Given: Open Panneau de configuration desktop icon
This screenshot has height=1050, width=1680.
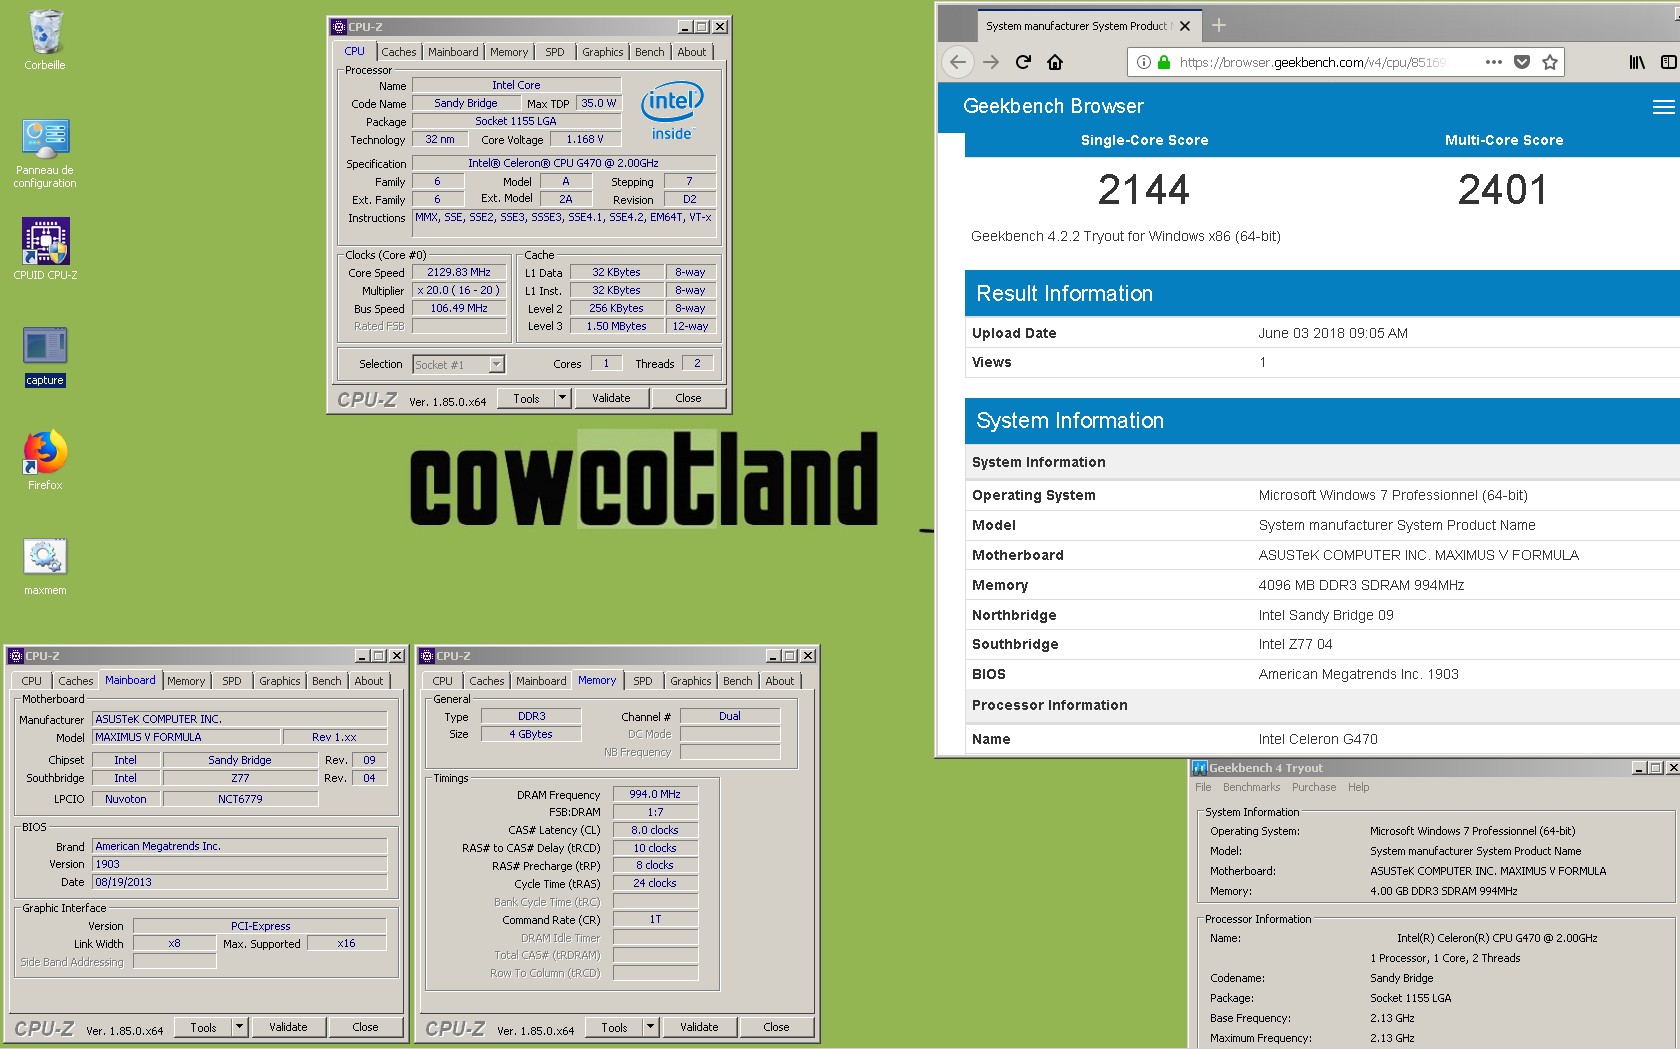Looking at the screenshot, I should point(45,152).
